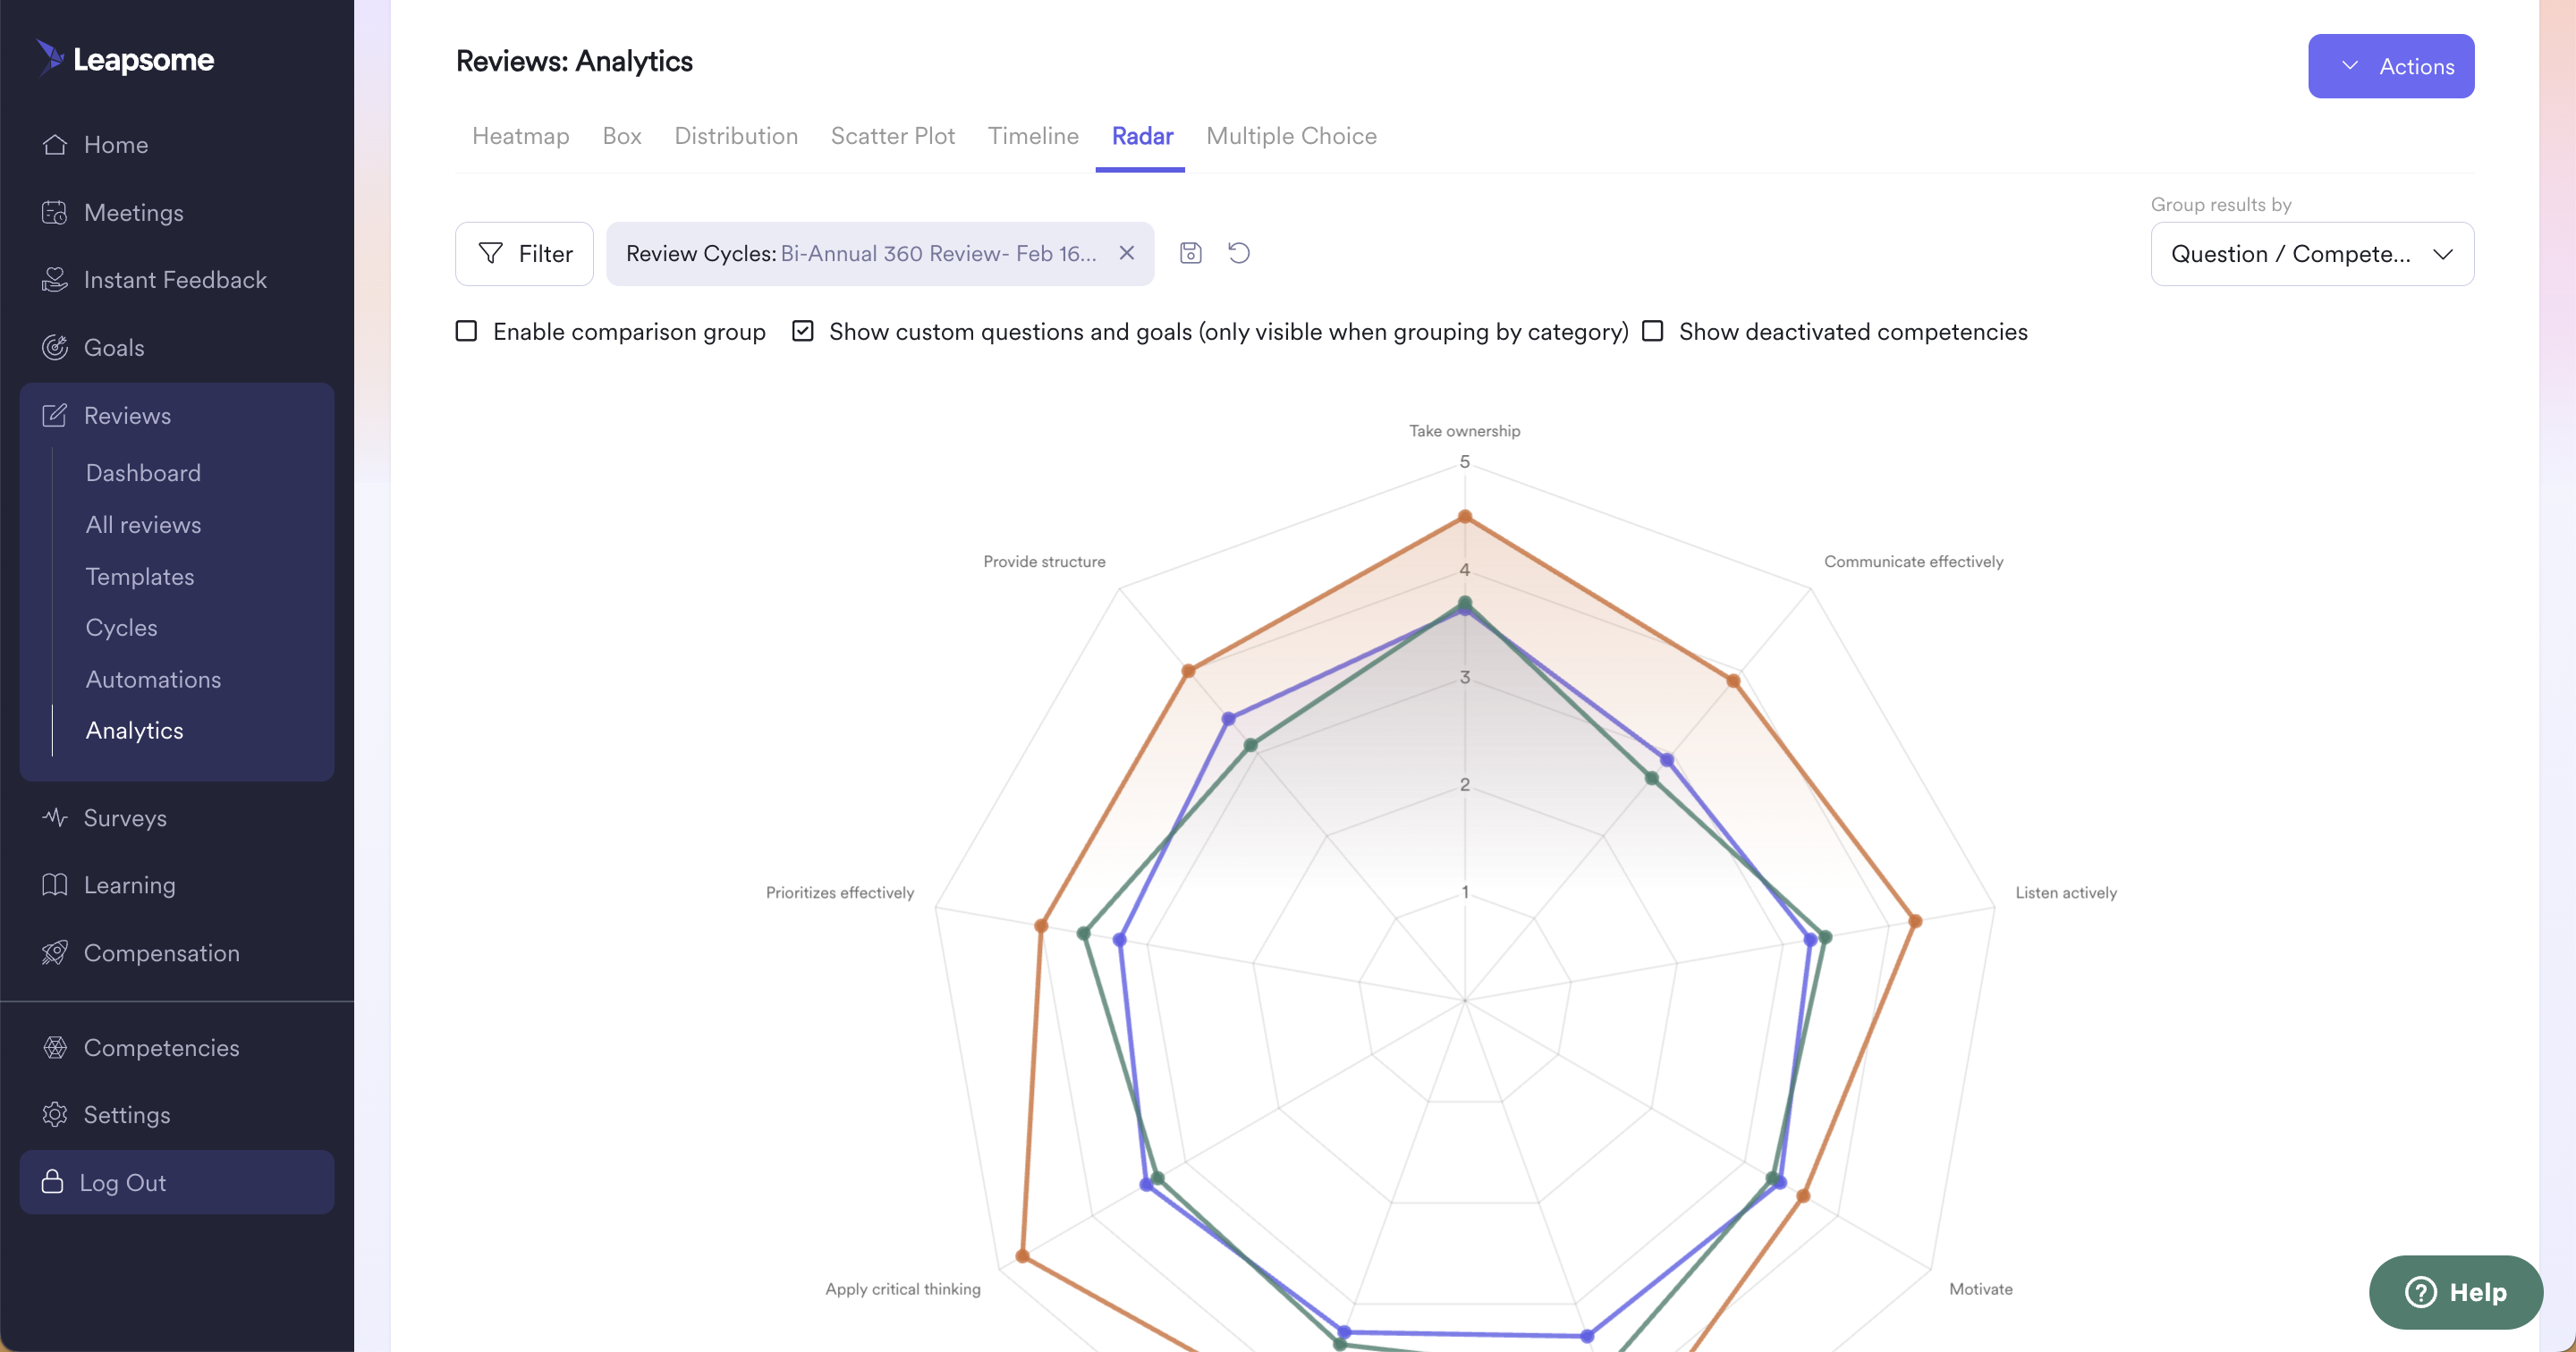The image size is (2576, 1352).
Task: Click the Provide structure axis label
Action: [1044, 562]
